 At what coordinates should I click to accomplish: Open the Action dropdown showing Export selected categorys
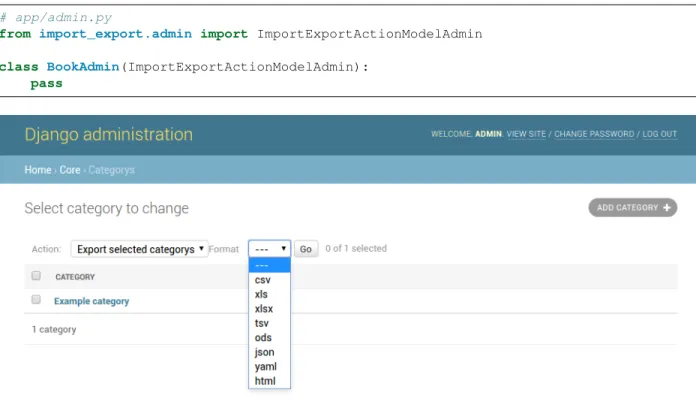139,249
